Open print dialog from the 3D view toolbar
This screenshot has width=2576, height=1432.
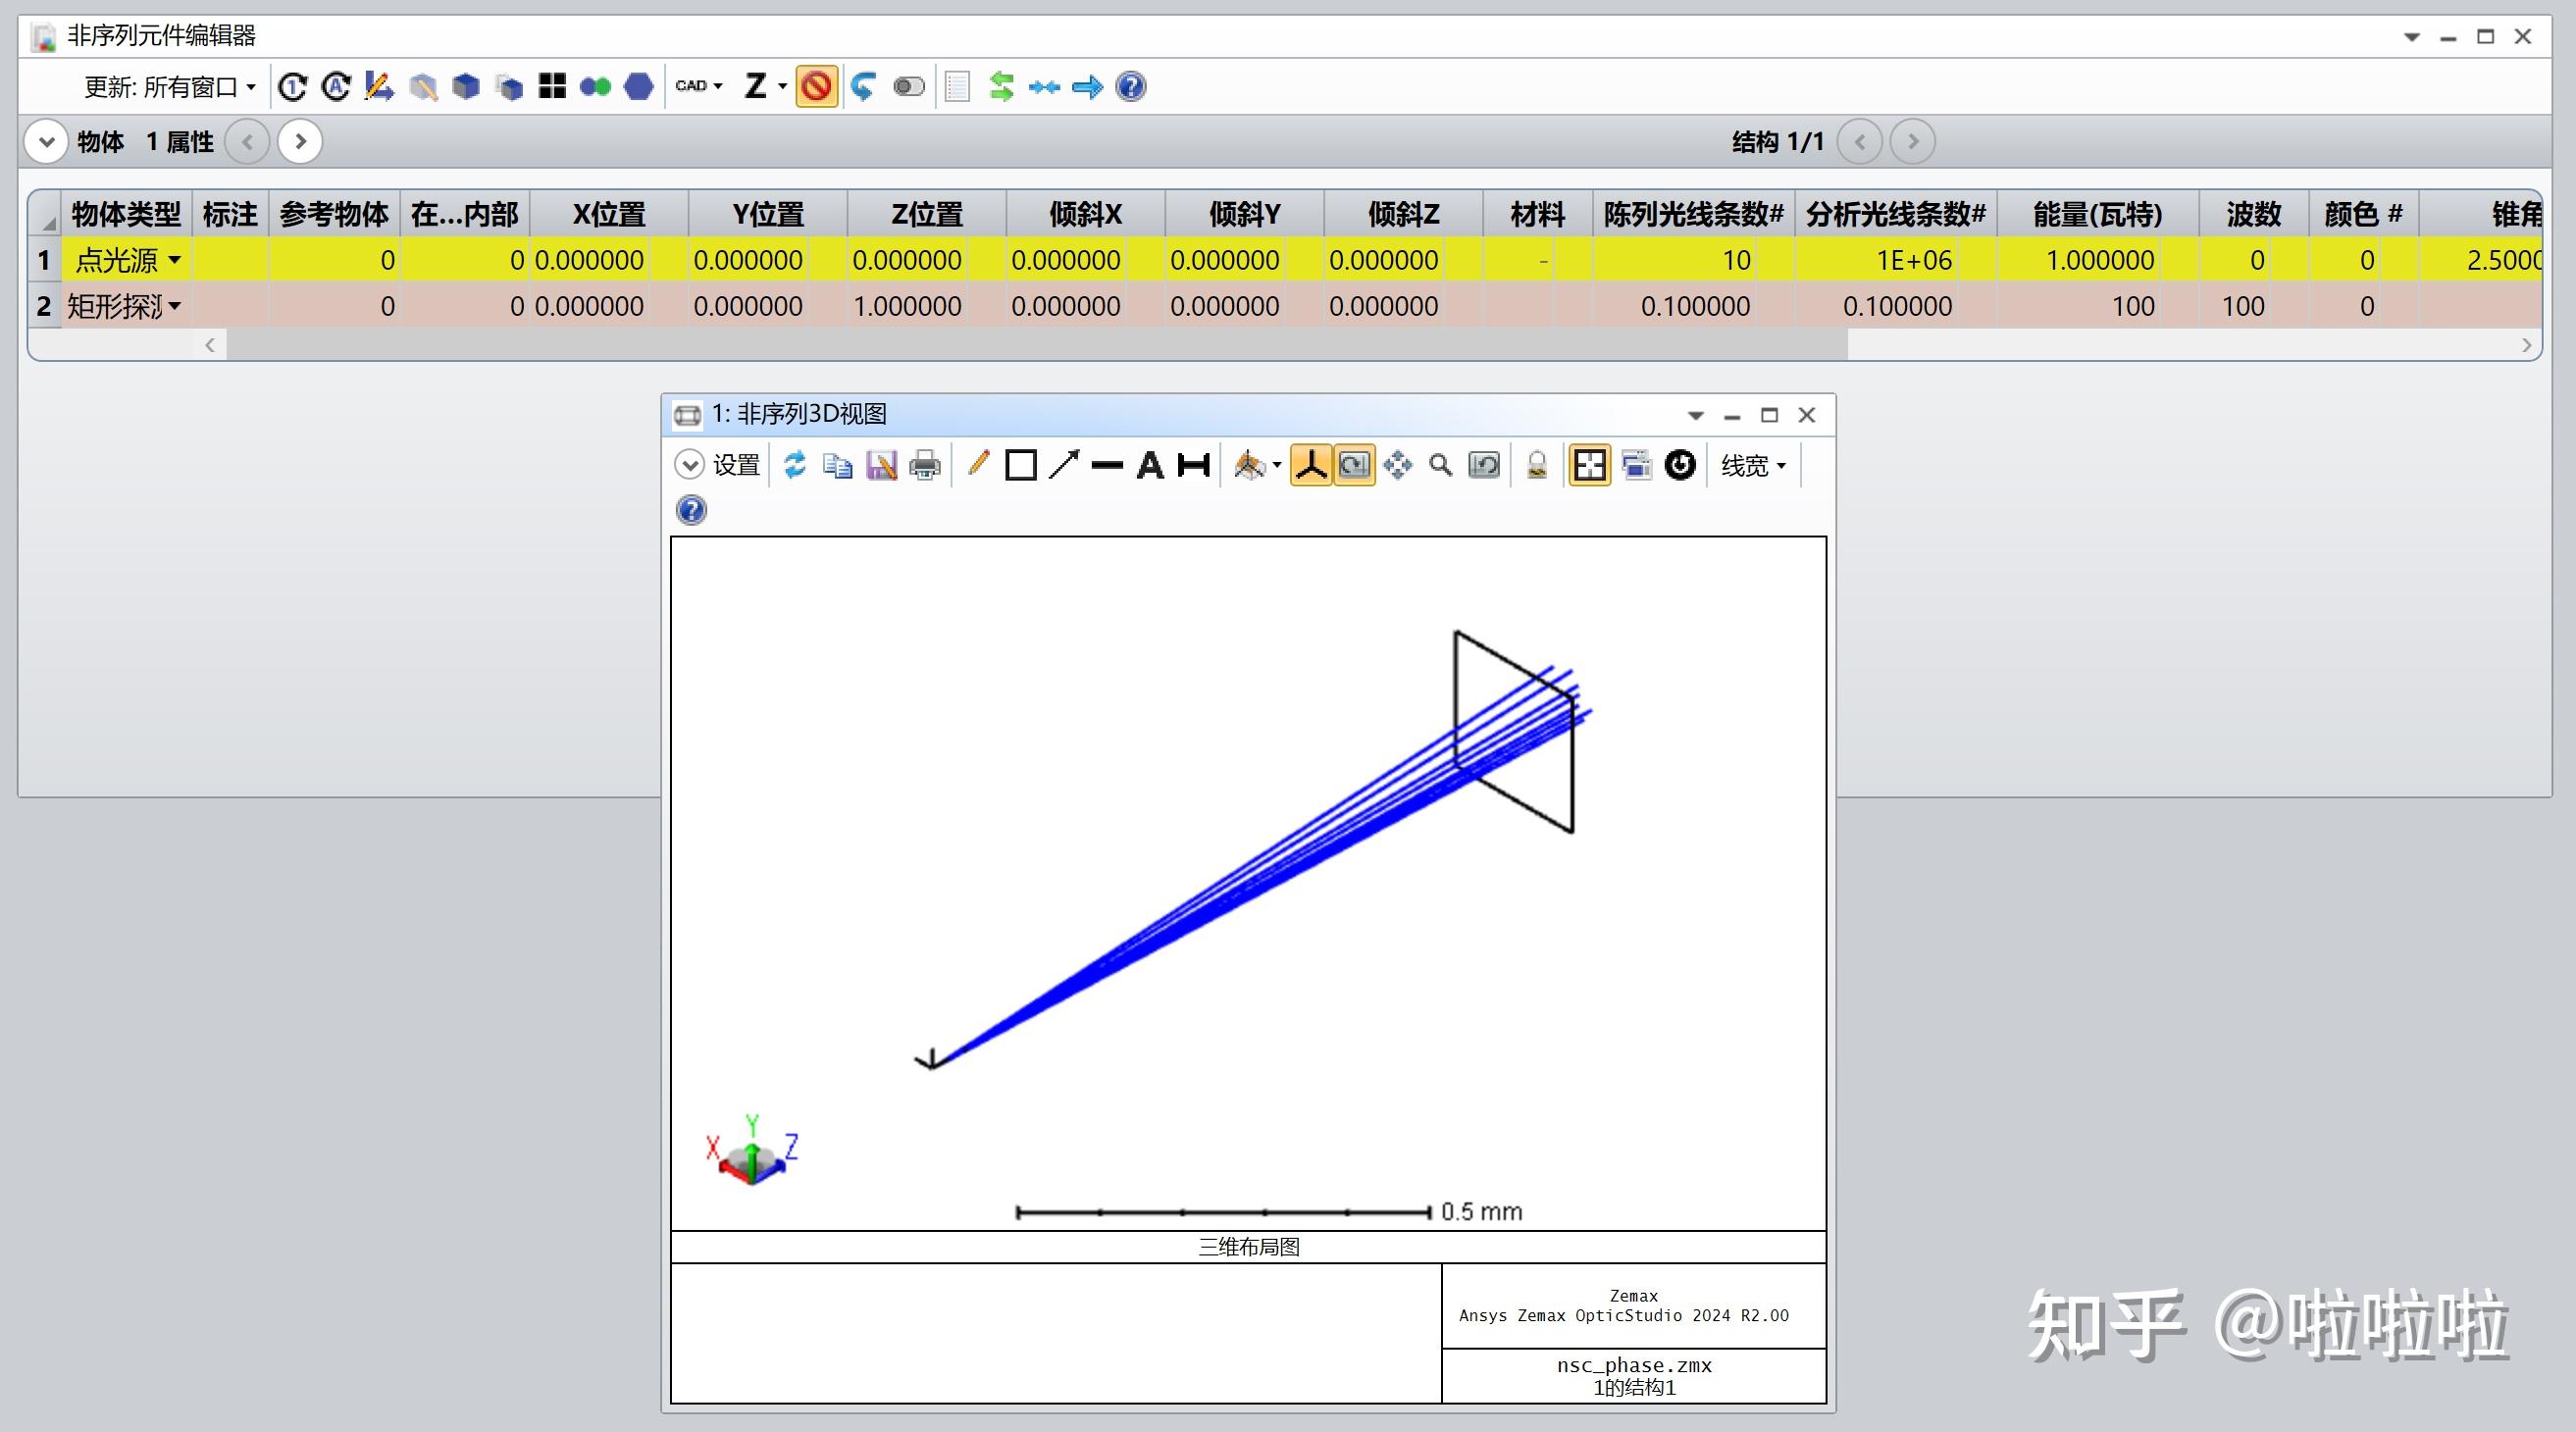point(924,465)
